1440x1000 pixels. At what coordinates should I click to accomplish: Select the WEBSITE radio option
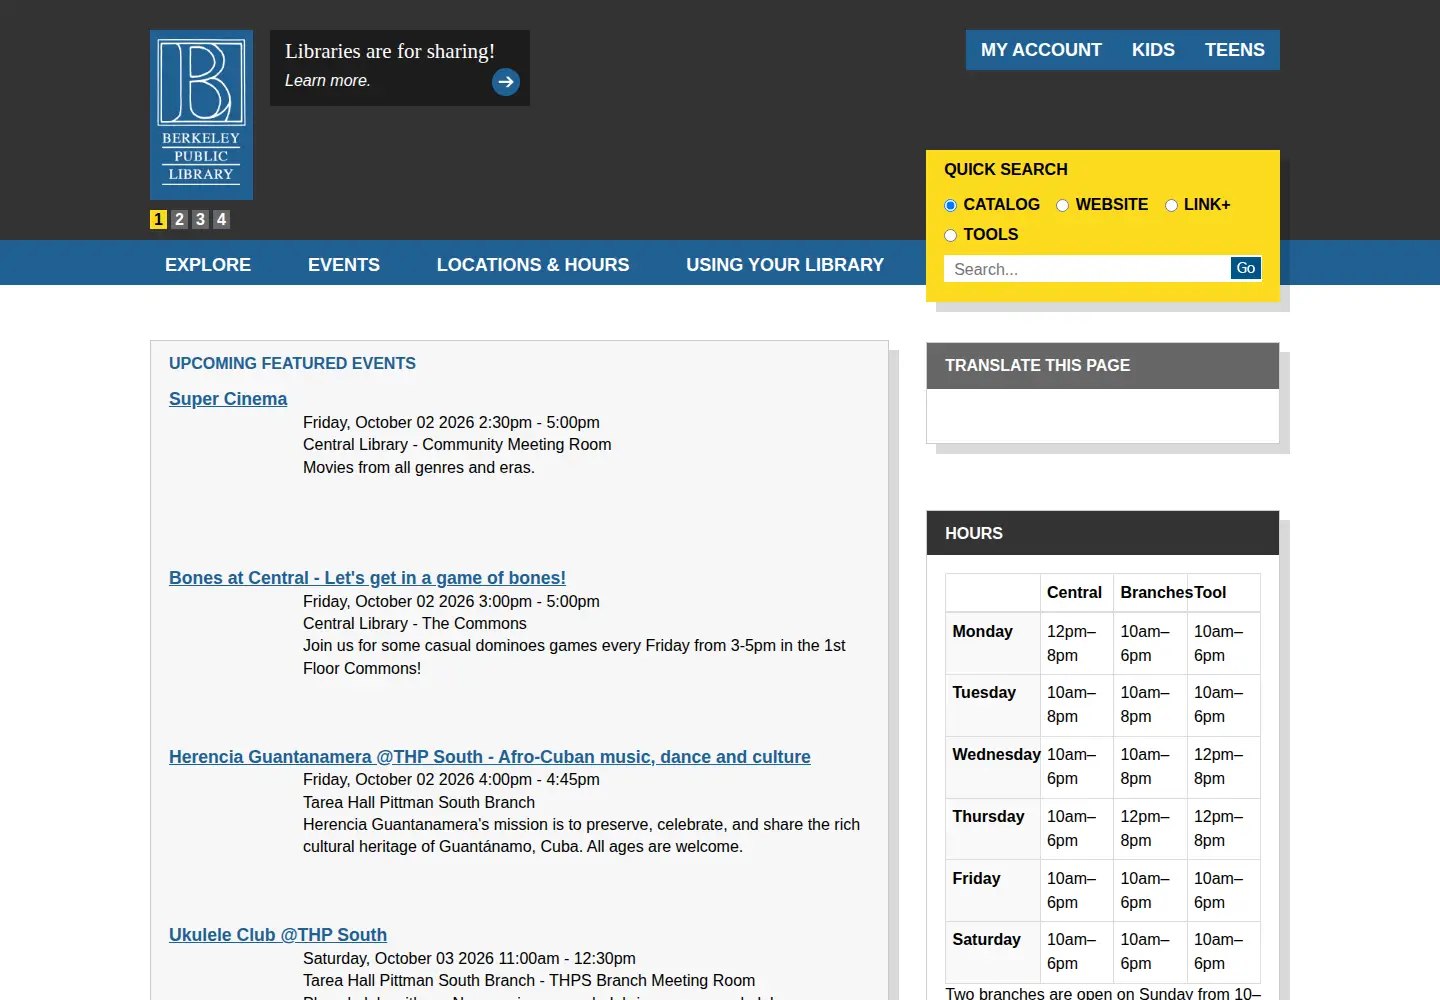coord(1063,205)
